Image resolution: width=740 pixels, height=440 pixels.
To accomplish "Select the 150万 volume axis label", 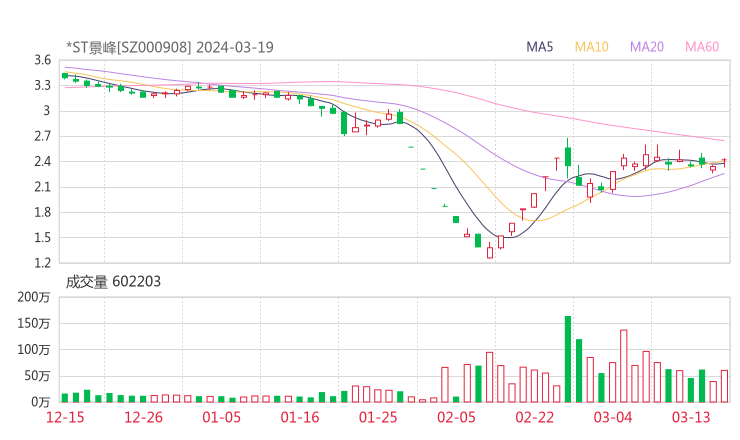I will tap(34, 324).
